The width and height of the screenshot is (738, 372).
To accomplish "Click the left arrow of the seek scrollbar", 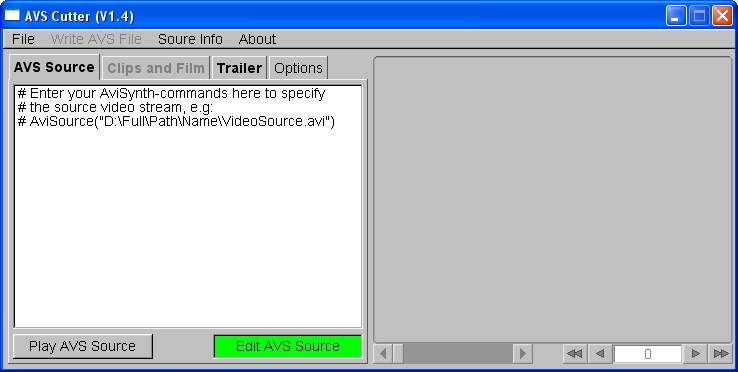I will (383, 353).
